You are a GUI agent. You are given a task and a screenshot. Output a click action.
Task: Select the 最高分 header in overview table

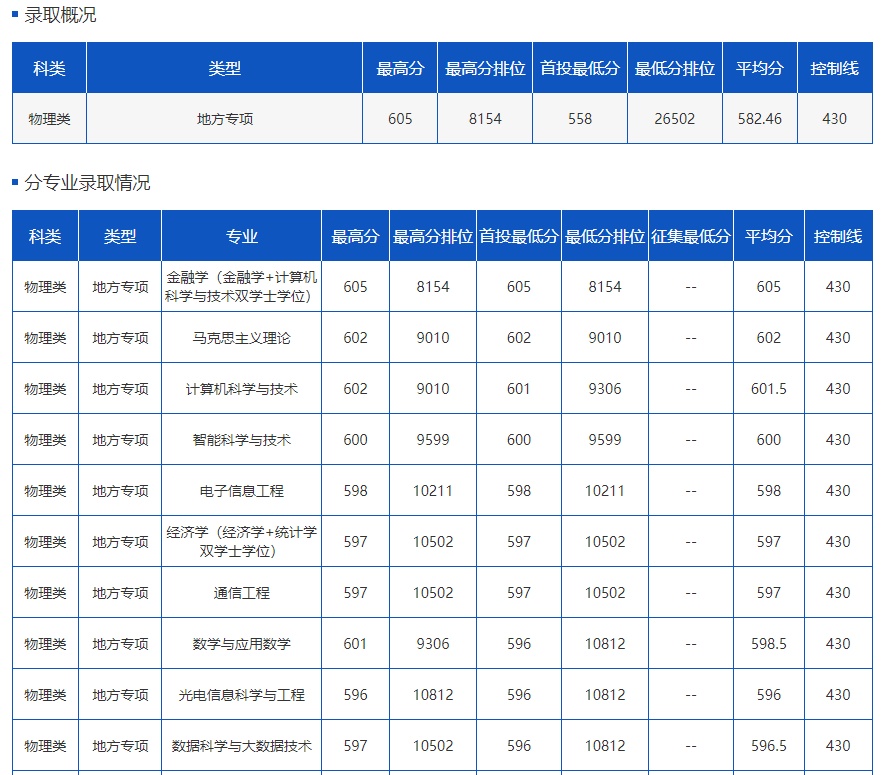tap(400, 68)
